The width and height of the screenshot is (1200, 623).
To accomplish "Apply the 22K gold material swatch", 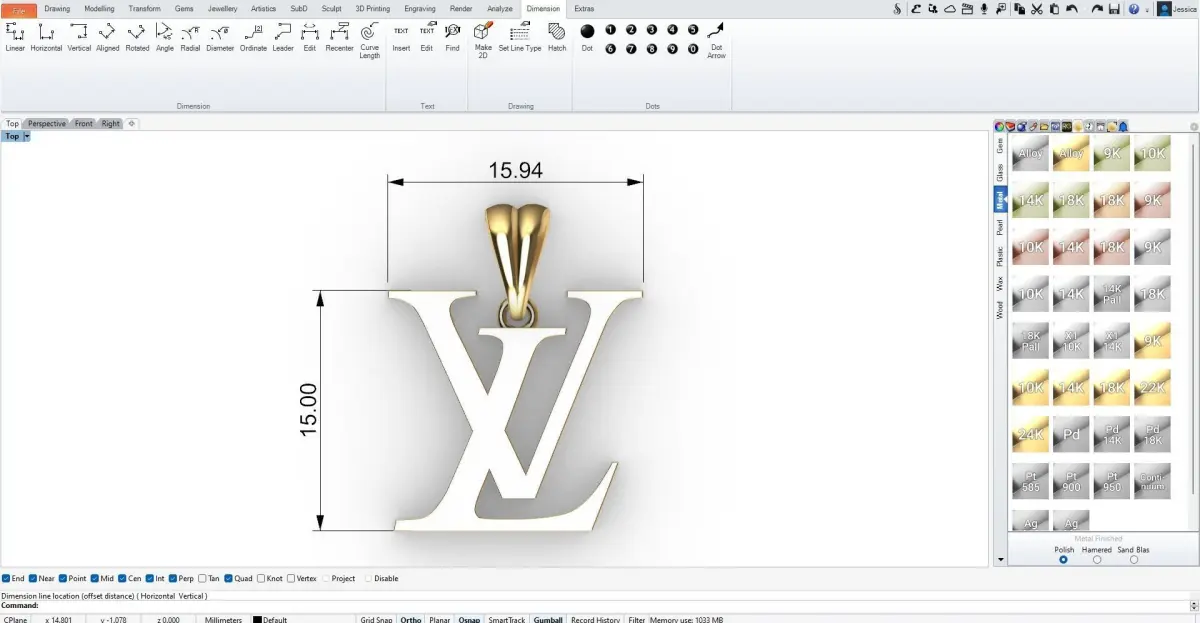I will coord(1152,387).
